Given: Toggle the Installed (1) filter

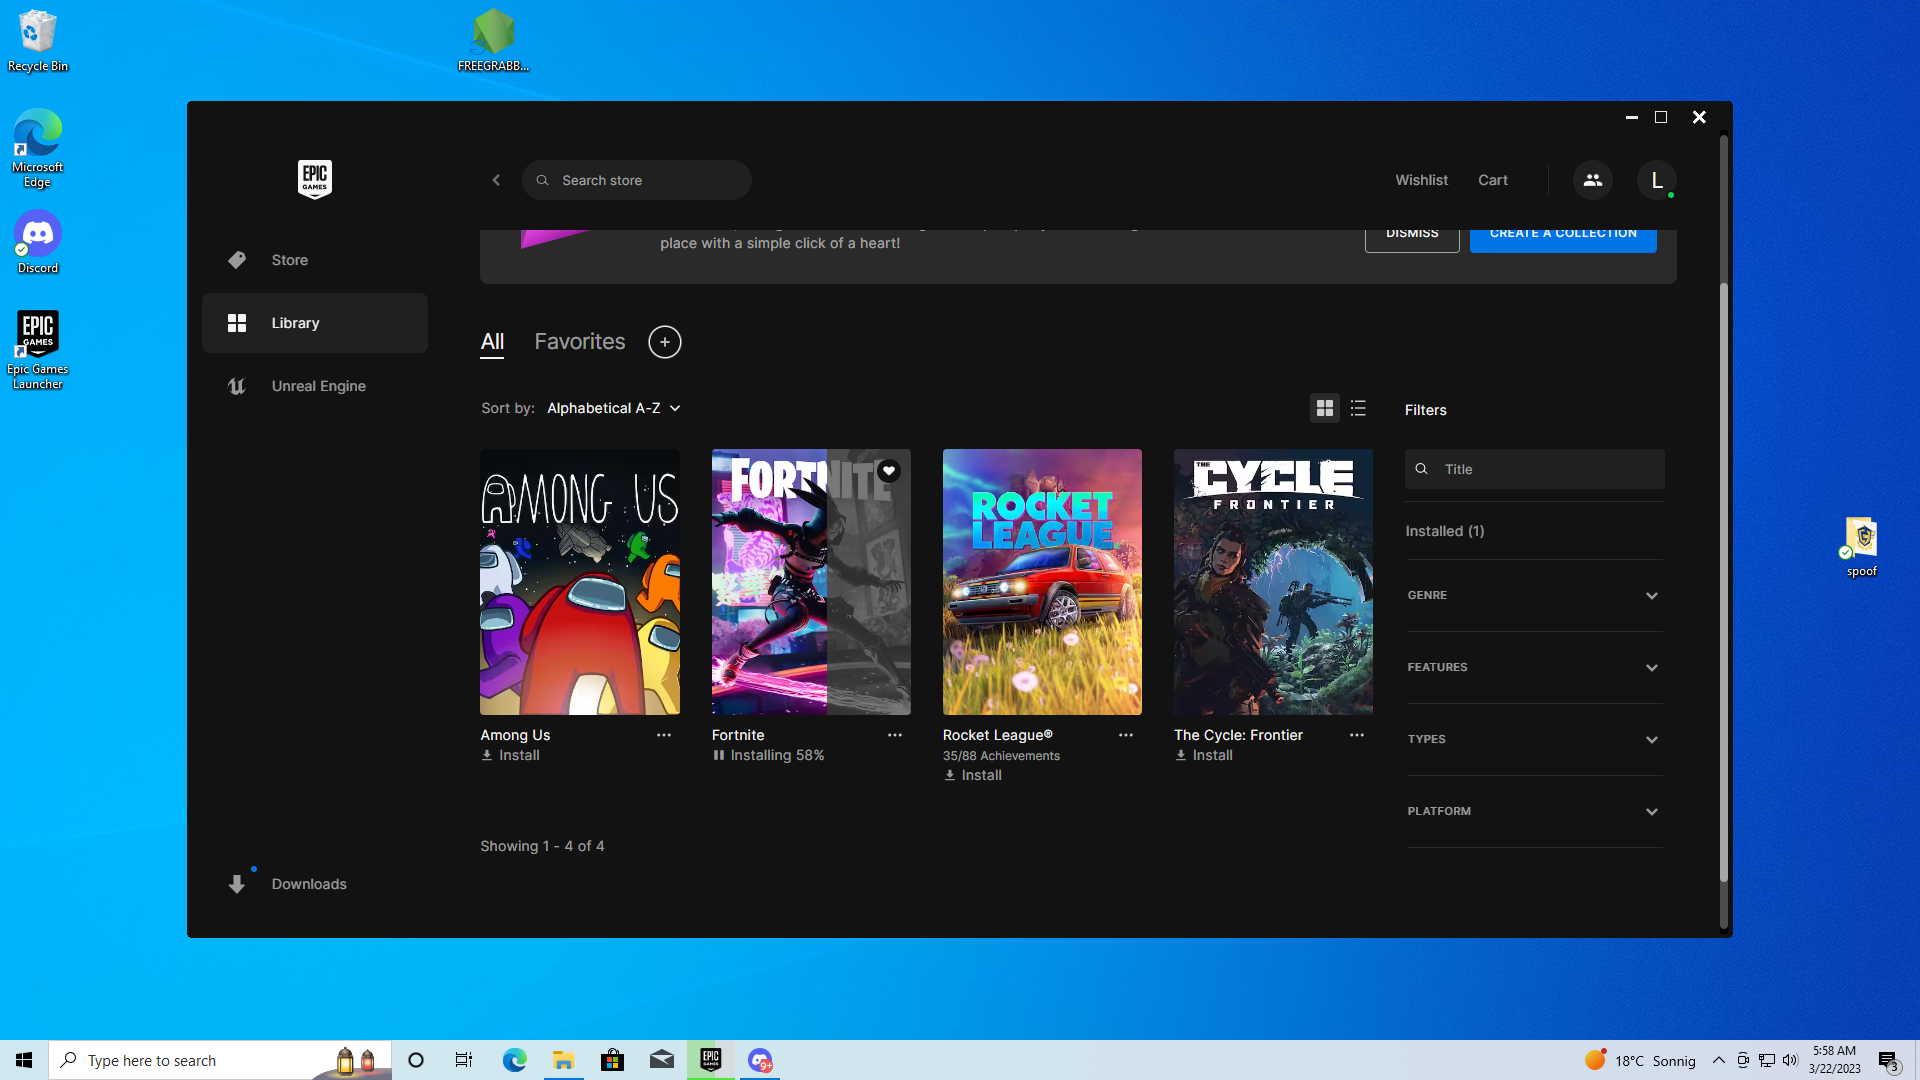Looking at the screenshot, I should coord(1444,531).
